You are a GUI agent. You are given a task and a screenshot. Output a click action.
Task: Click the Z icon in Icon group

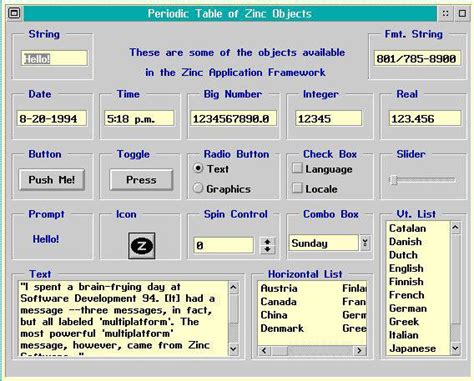pyautogui.click(x=142, y=246)
